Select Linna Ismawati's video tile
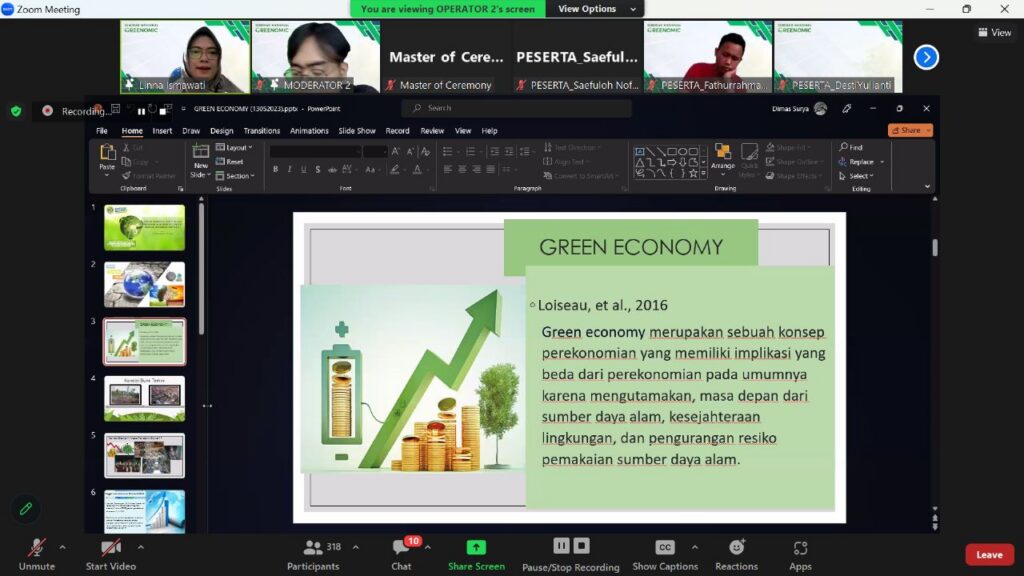The width and height of the screenshot is (1024, 576). (x=185, y=57)
